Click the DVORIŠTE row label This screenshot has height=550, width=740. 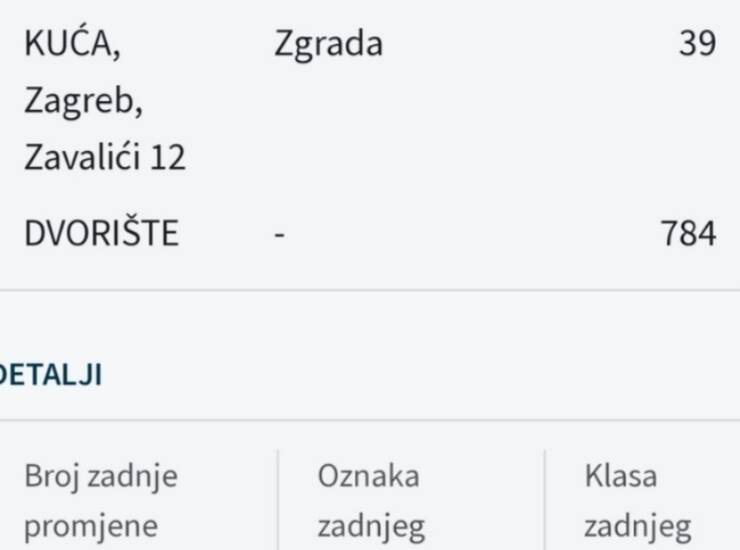[101, 234]
